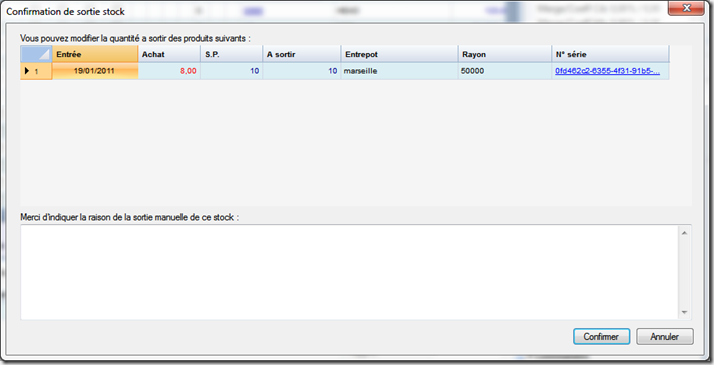Screen dimensions: 714x365
Task: Click the S.P. column header
Action: pos(231,54)
